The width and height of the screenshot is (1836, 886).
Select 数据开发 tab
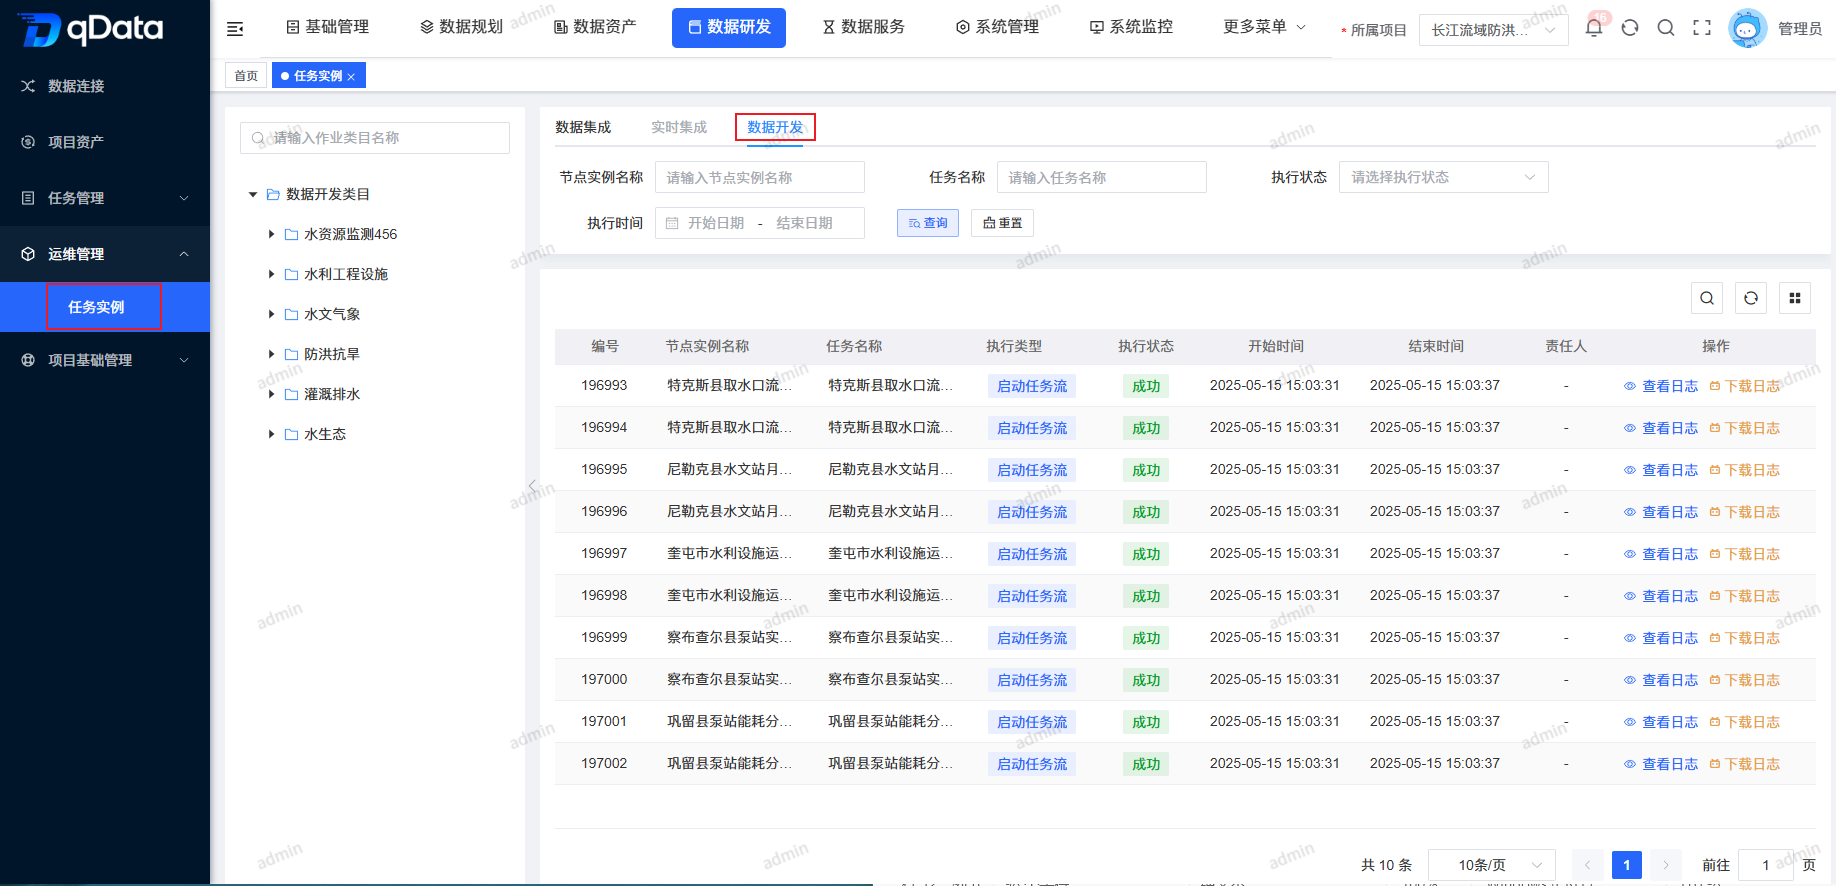[x=775, y=127]
